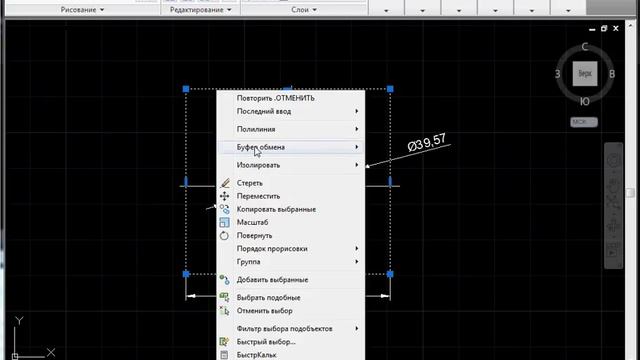Click the top-left blue grip of polyline
Image resolution: width=640 pixels, height=360 pixels.
point(186,89)
